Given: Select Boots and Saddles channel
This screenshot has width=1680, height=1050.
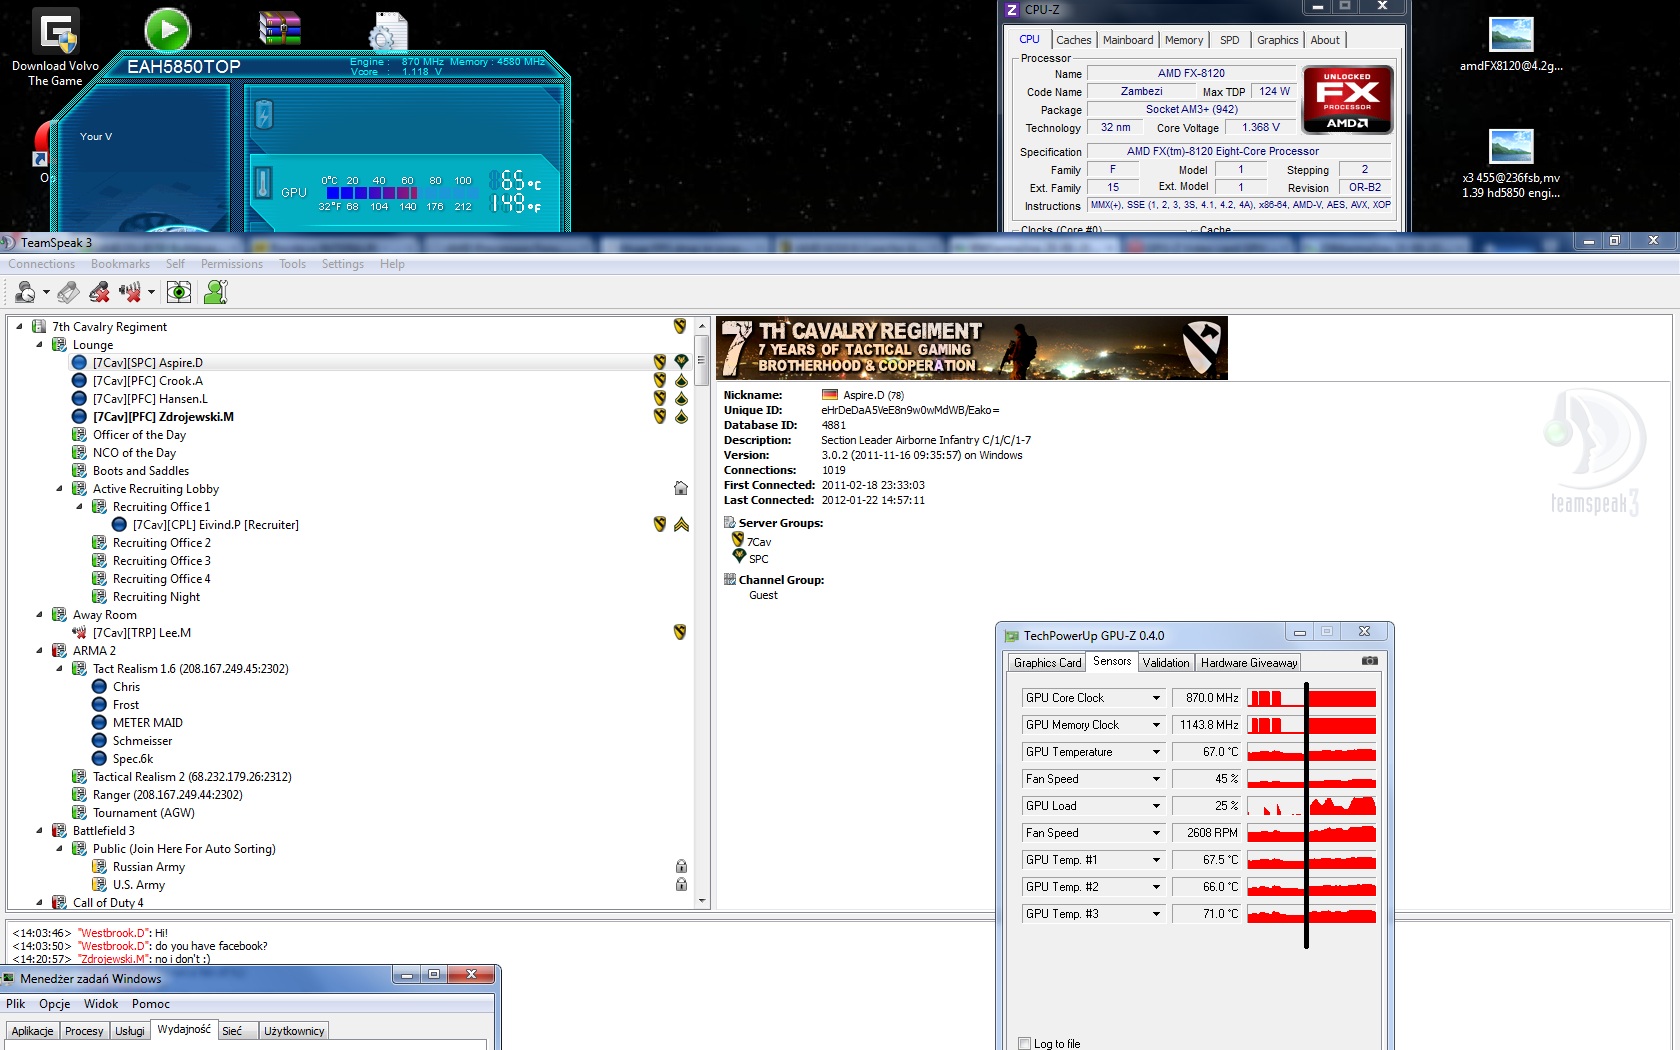Looking at the screenshot, I should [x=141, y=471].
